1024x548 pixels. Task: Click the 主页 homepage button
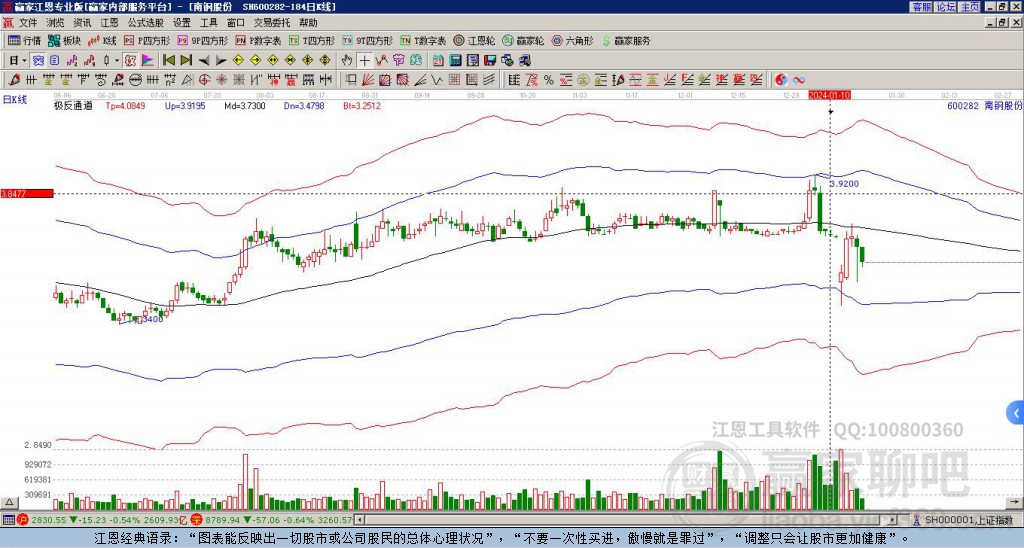coord(970,7)
